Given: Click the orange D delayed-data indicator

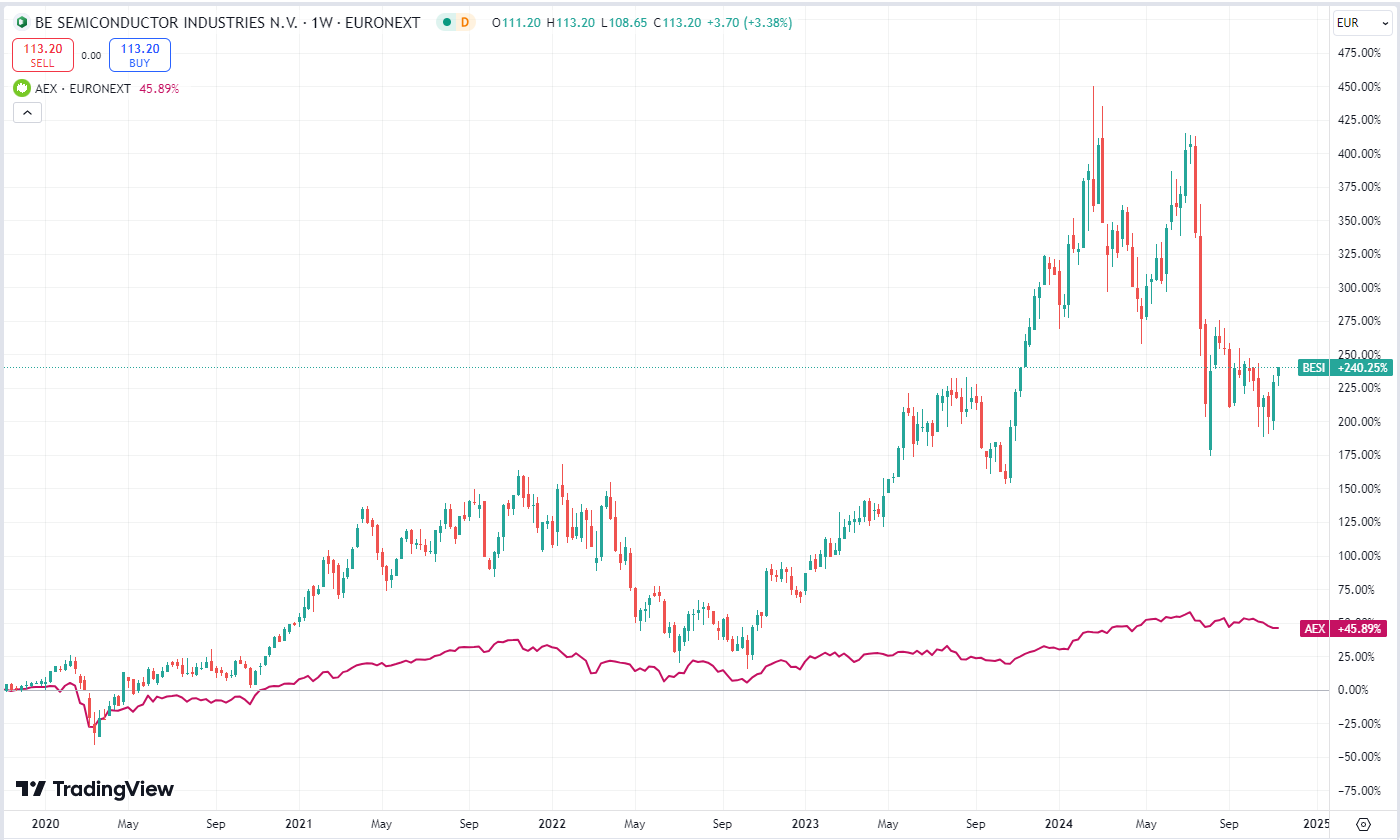Looking at the screenshot, I should pyautogui.click(x=463, y=22).
